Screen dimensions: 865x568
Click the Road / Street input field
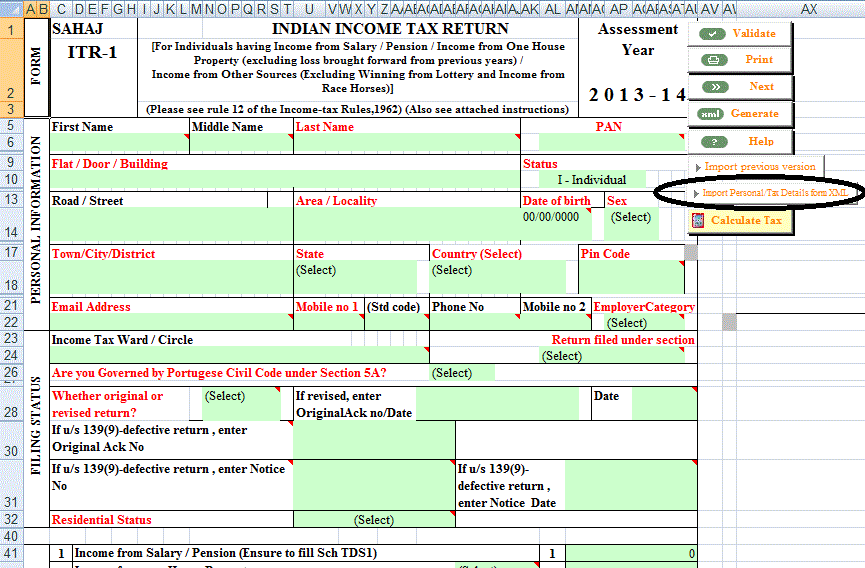pyautogui.click(x=172, y=224)
